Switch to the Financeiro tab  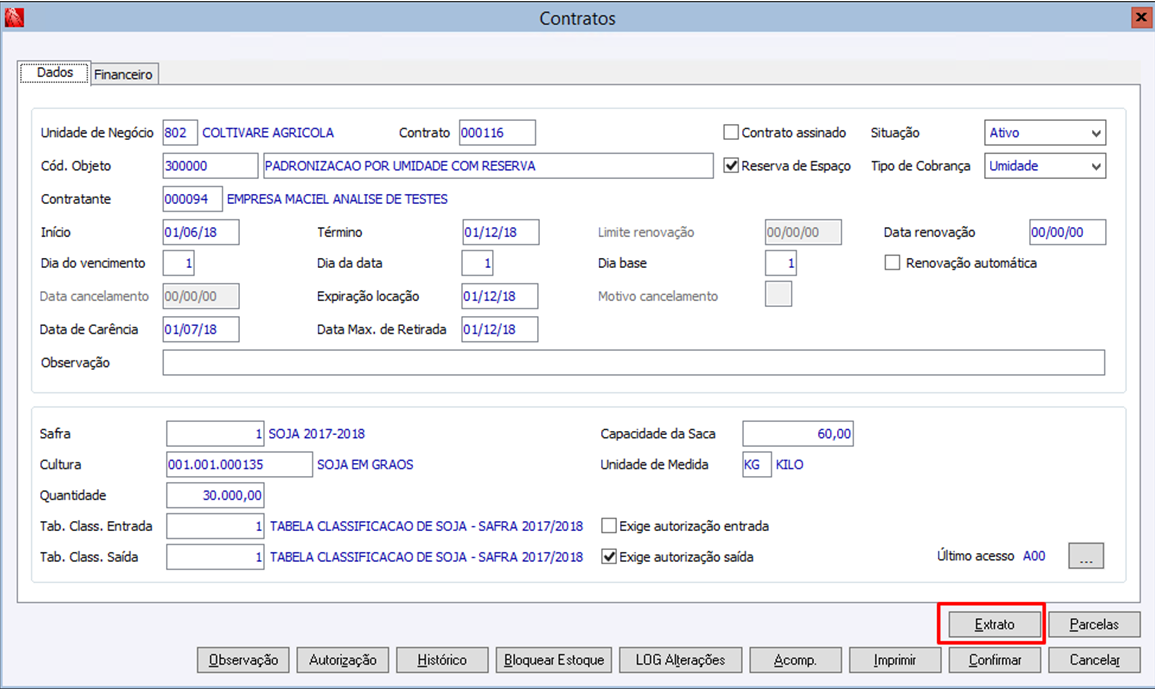[124, 74]
